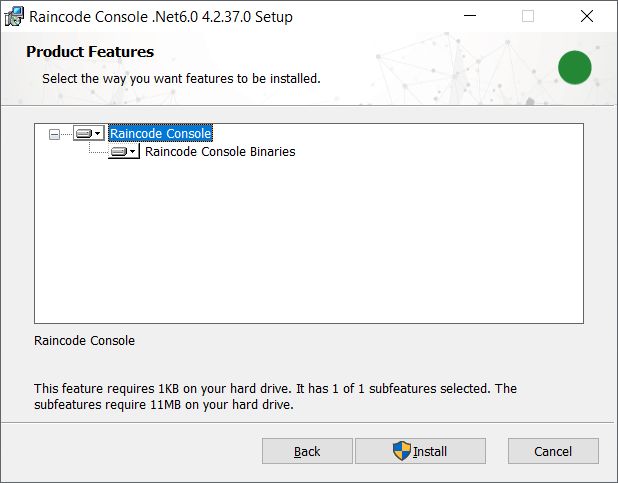Select the Raincode Console feature label

pos(160,134)
